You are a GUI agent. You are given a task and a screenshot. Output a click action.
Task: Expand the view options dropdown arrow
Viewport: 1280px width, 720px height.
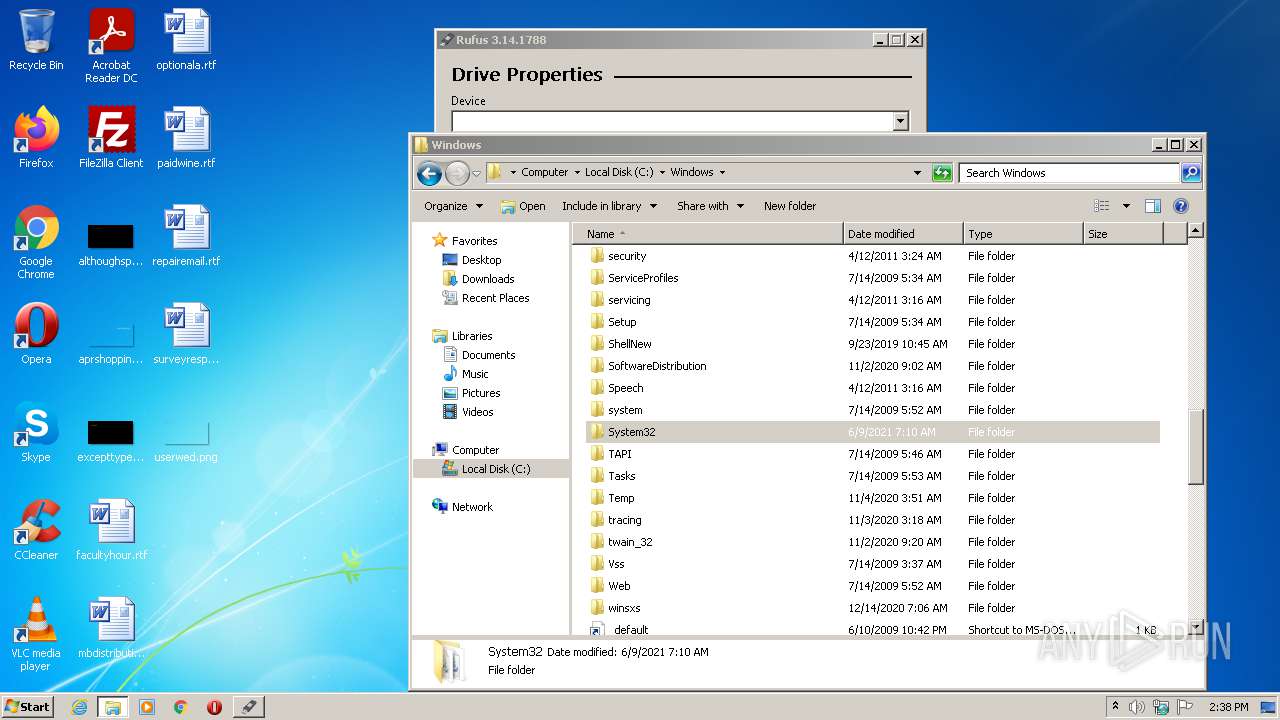(x=1126, y=206)
